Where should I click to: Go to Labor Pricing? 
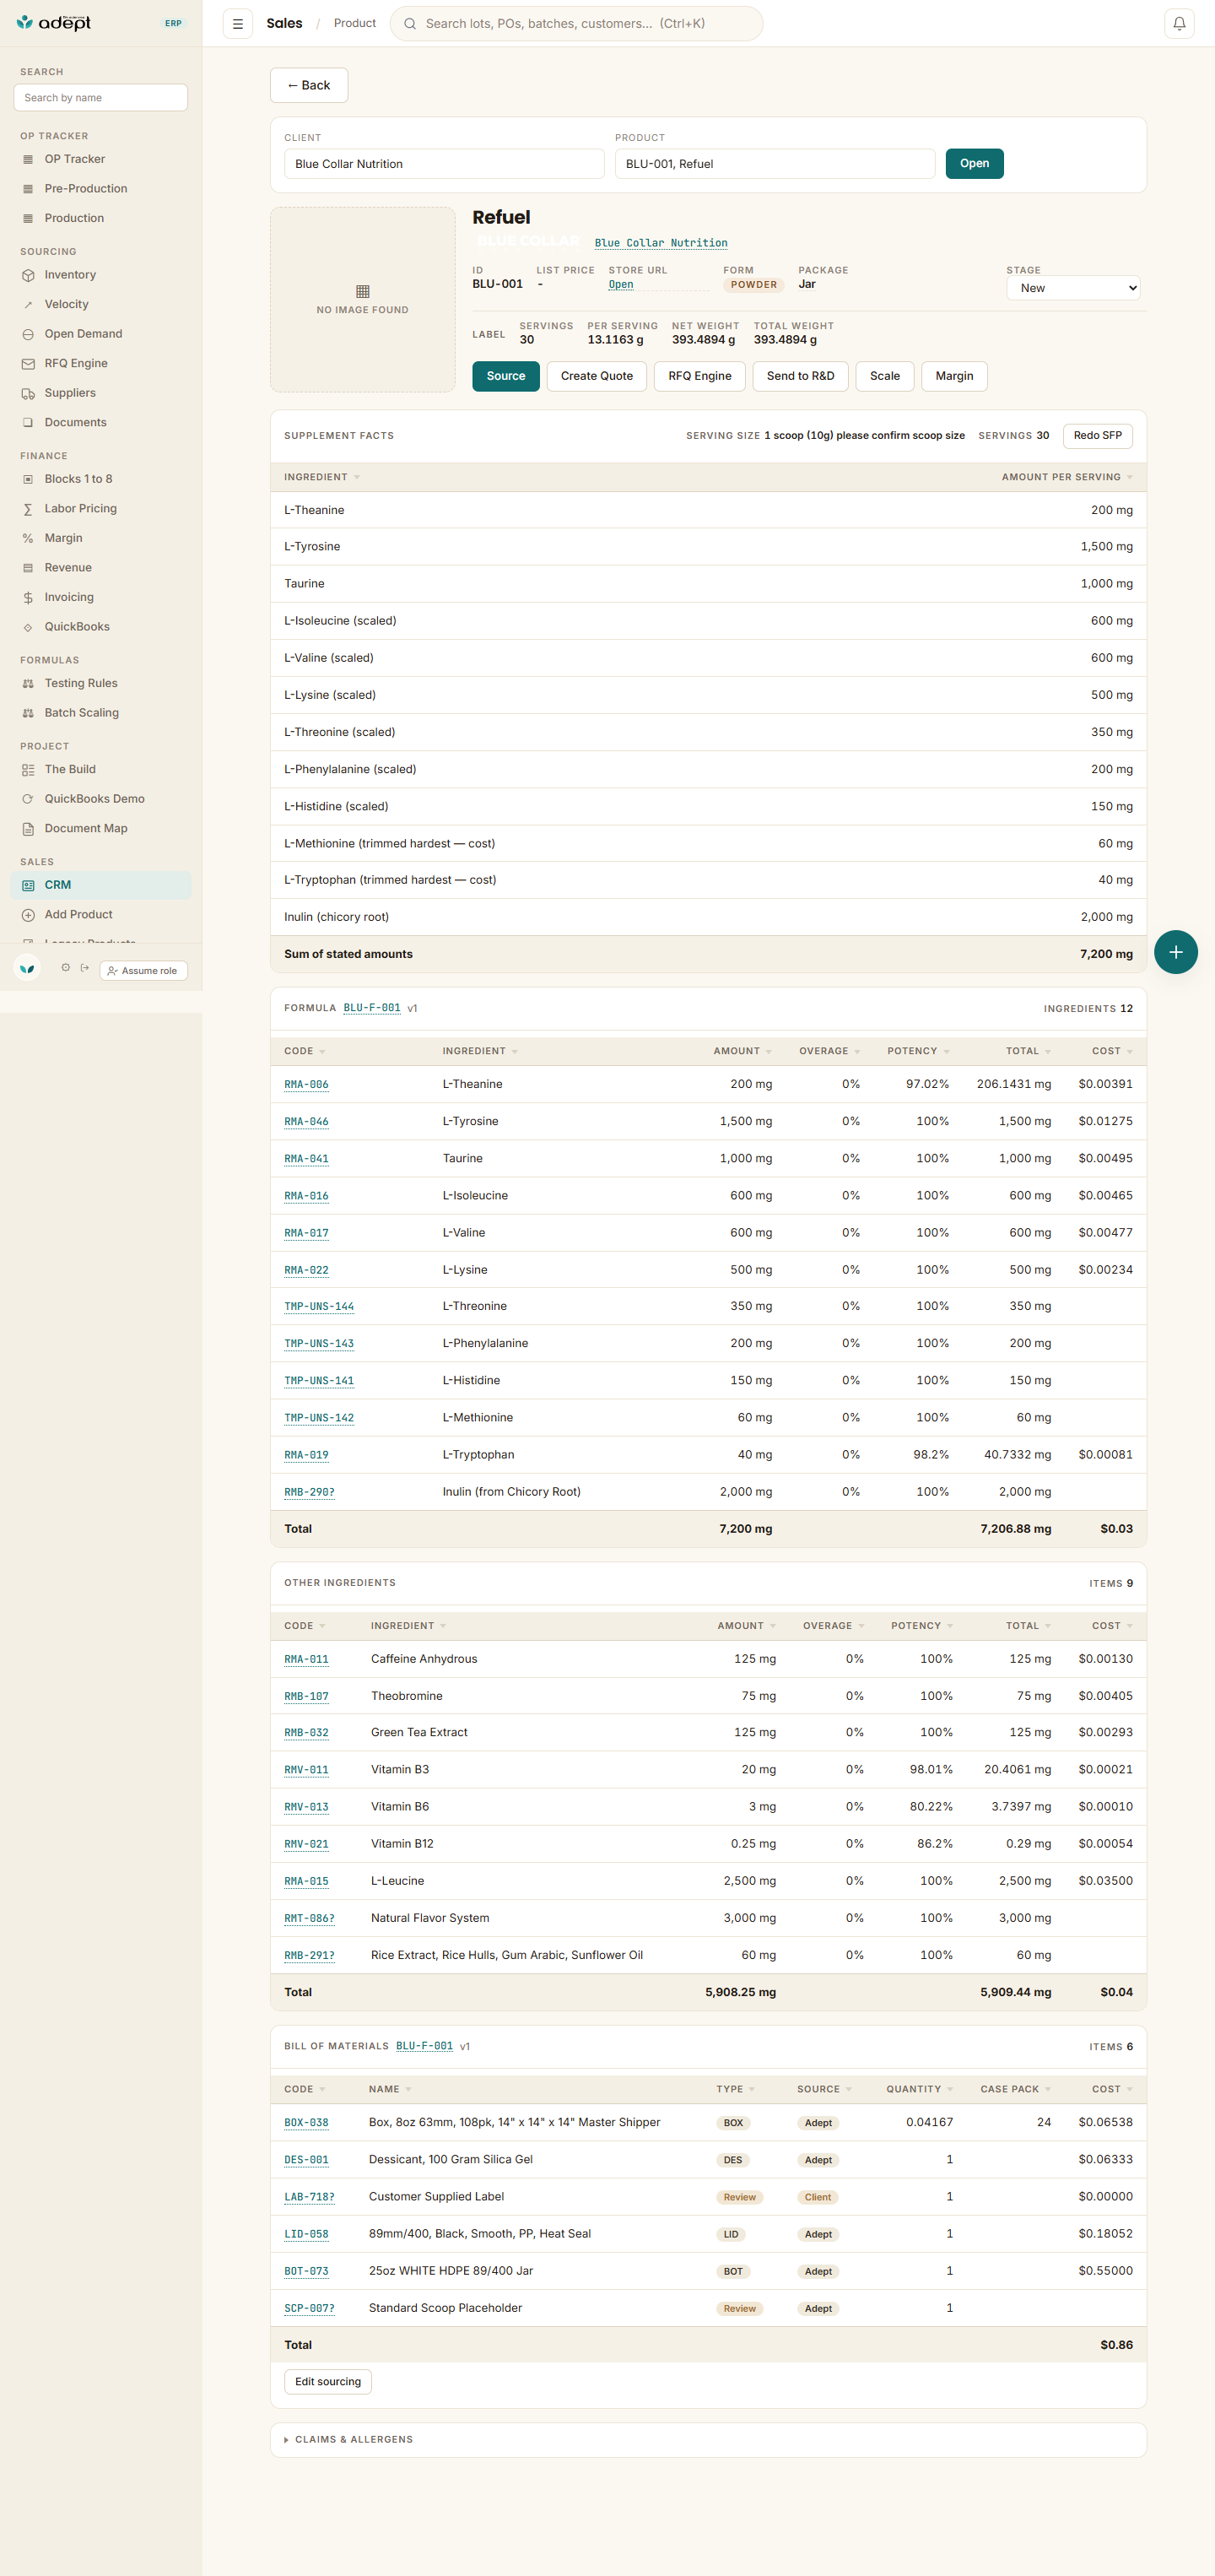click(x=100, y=508)
